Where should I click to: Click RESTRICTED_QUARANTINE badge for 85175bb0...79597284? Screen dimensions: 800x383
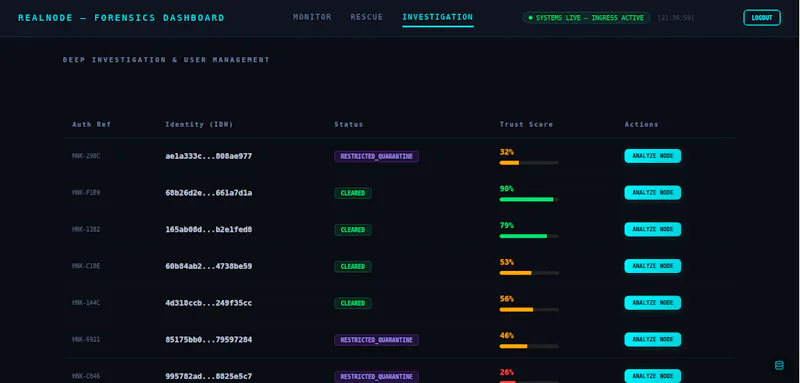click(377, 340)
